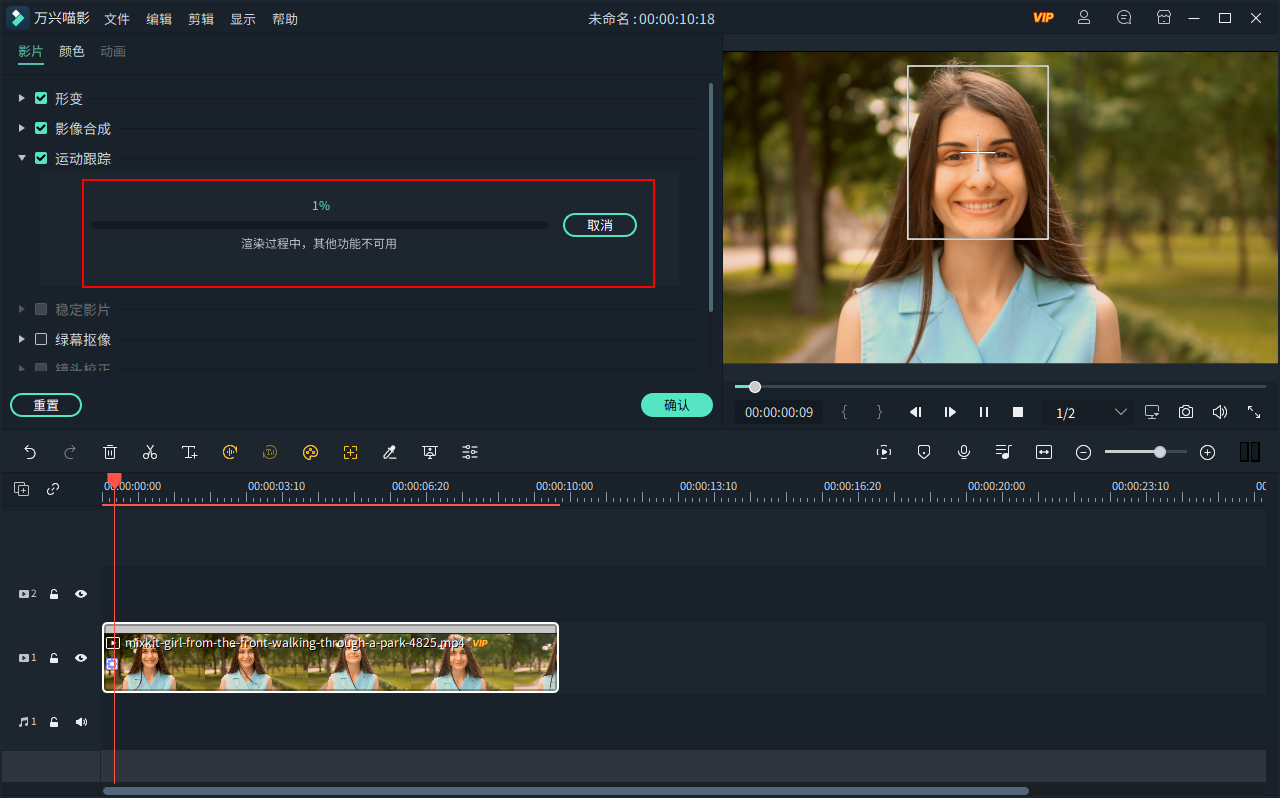Switch to the 颜色 tab
1280x798 pixels.
pos(72,51)
